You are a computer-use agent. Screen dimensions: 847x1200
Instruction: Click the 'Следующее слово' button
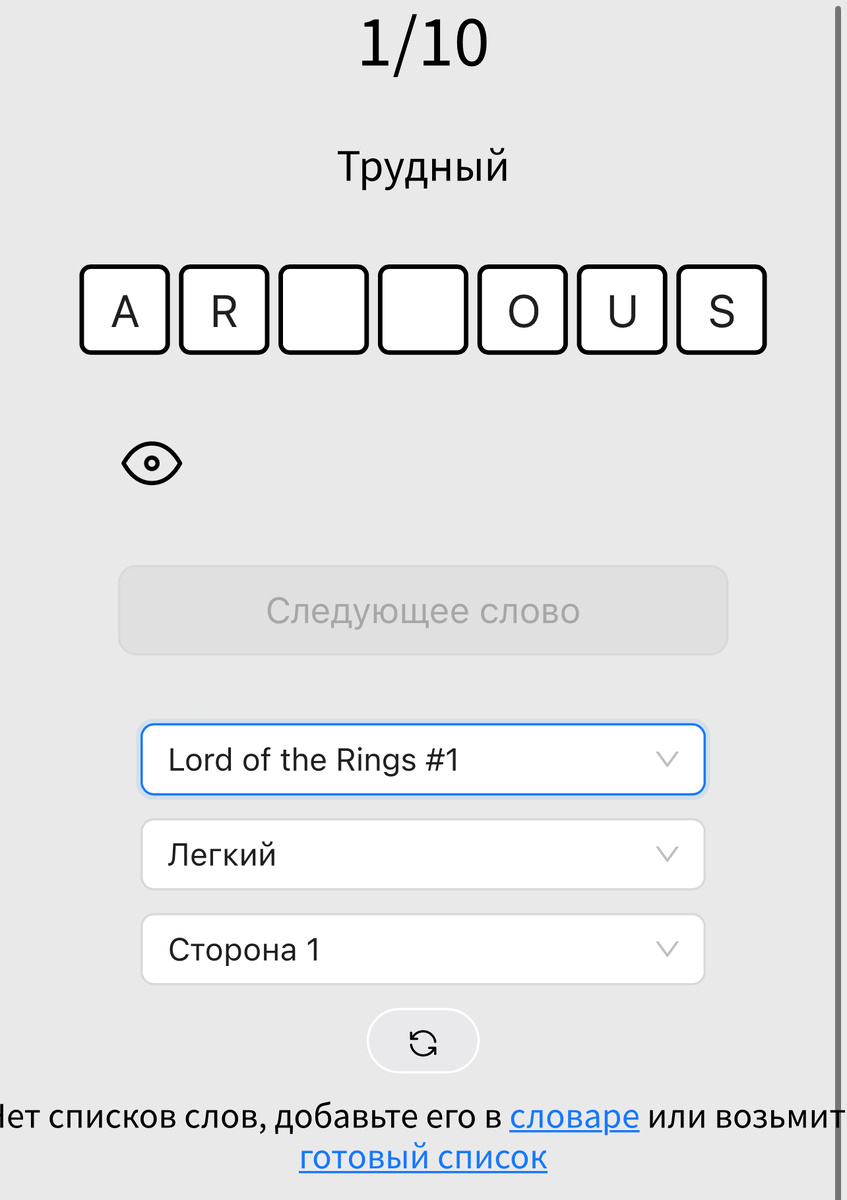click(x=423, y=610)
